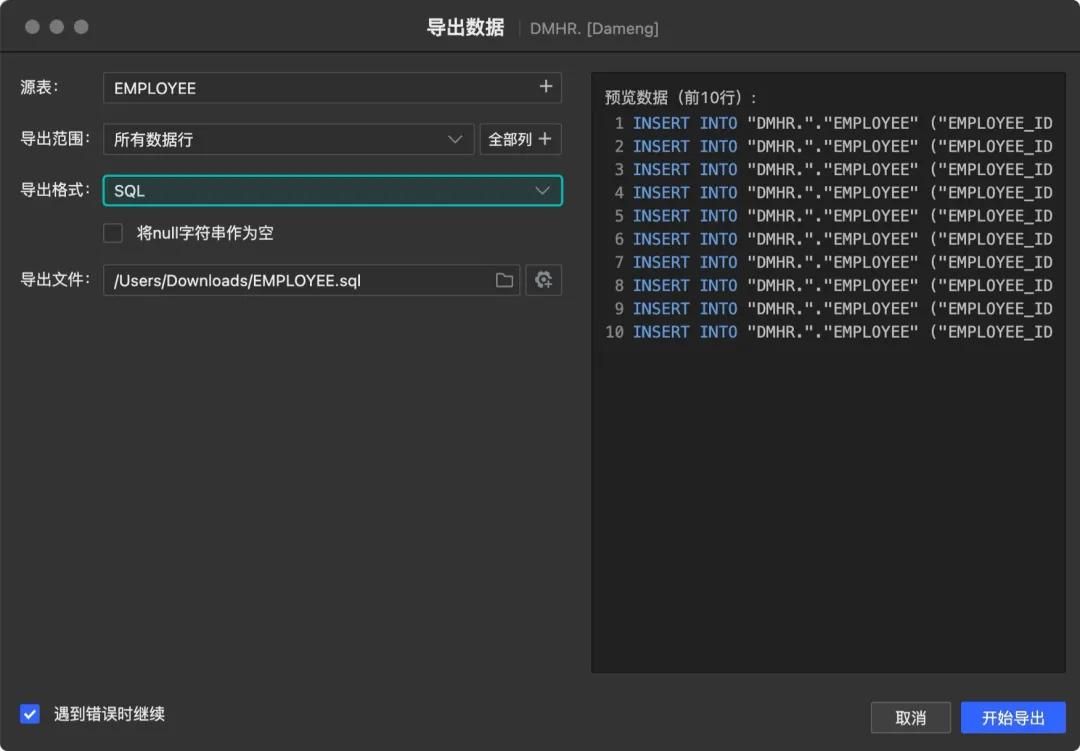
Task: Click the 全部列 columns button
Action: (520, 139)
